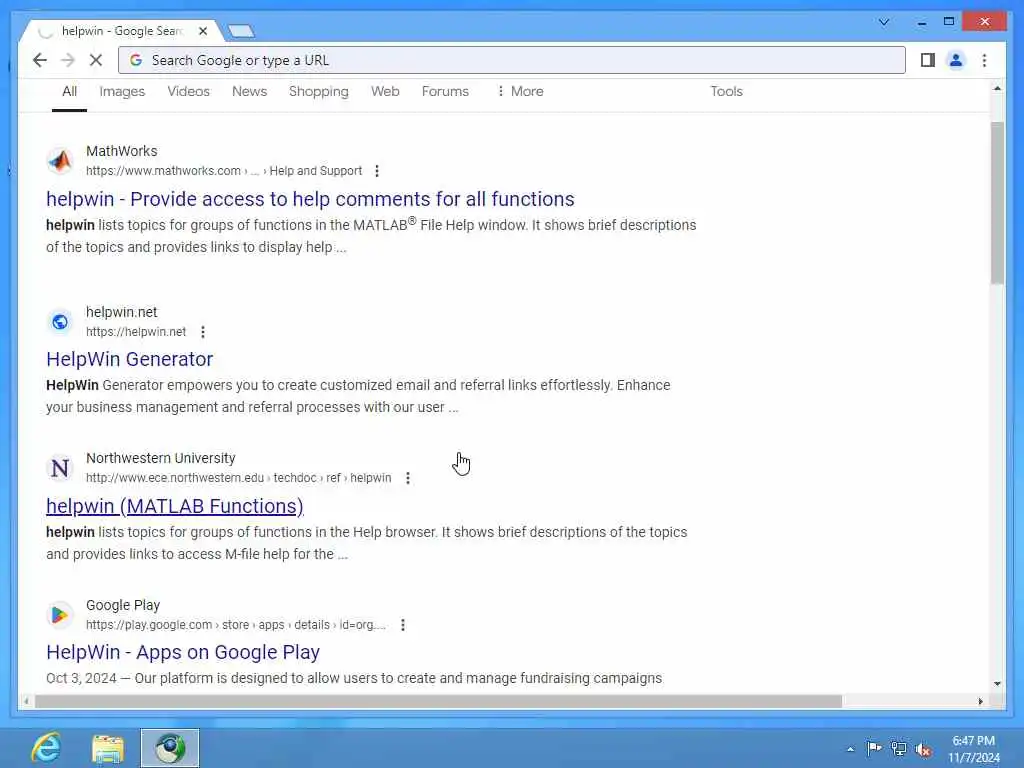Viewport: 1024px width, 768px height.
Task: Open options menu for Northwestern University result
Action: 408,478
